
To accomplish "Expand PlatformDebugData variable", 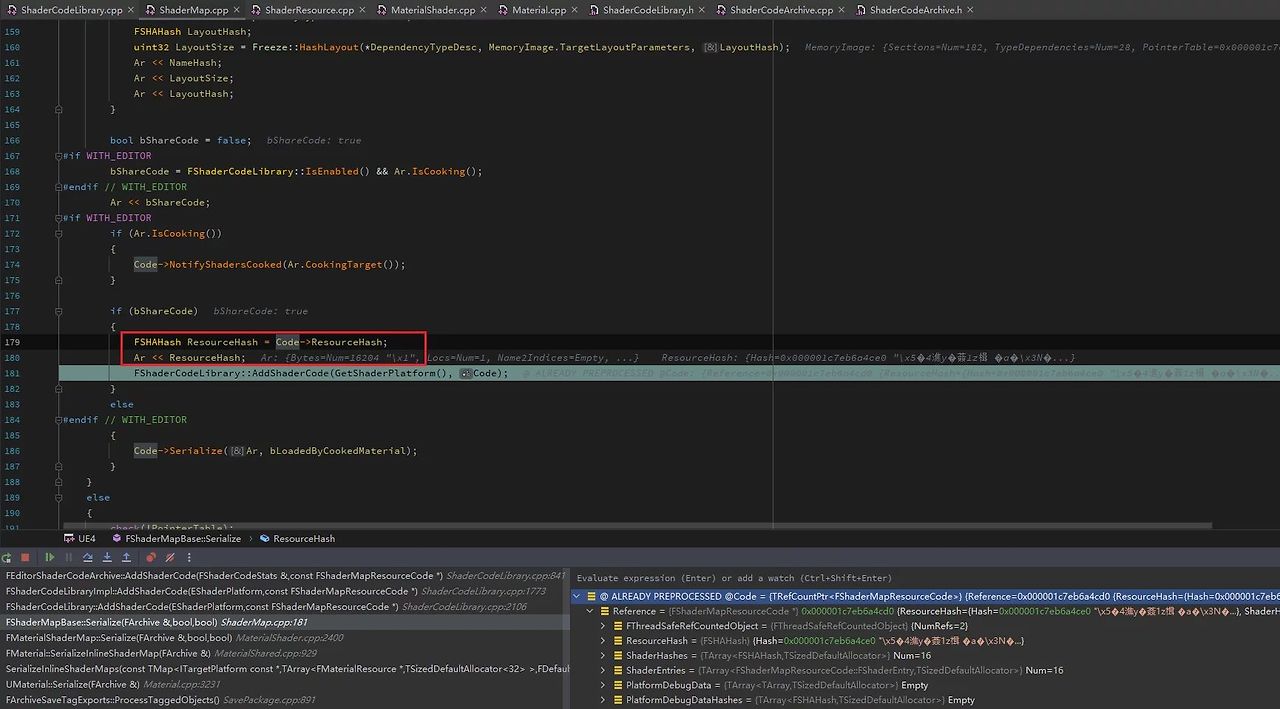I will pos(603,685).
